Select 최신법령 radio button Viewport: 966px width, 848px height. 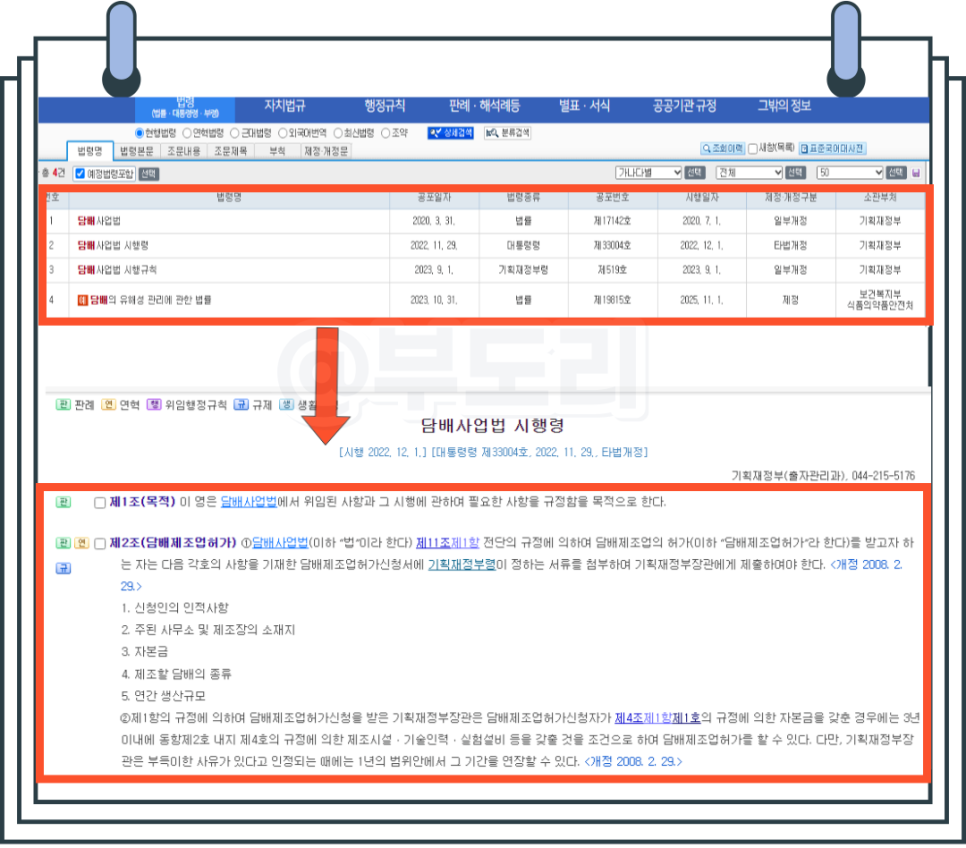[x=338, y=133]
